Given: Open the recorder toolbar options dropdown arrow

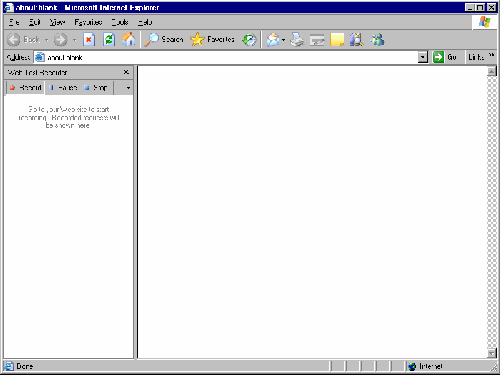Looking at the screenshot, I should (x=128, y=88).
